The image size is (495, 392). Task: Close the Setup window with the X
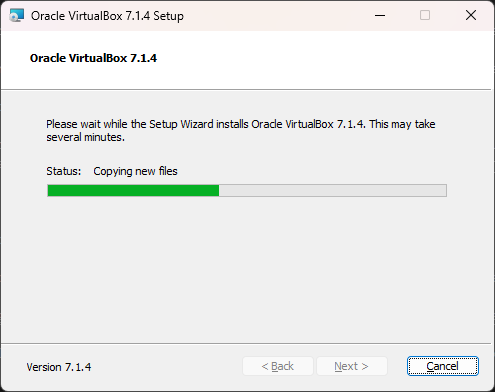471,15
